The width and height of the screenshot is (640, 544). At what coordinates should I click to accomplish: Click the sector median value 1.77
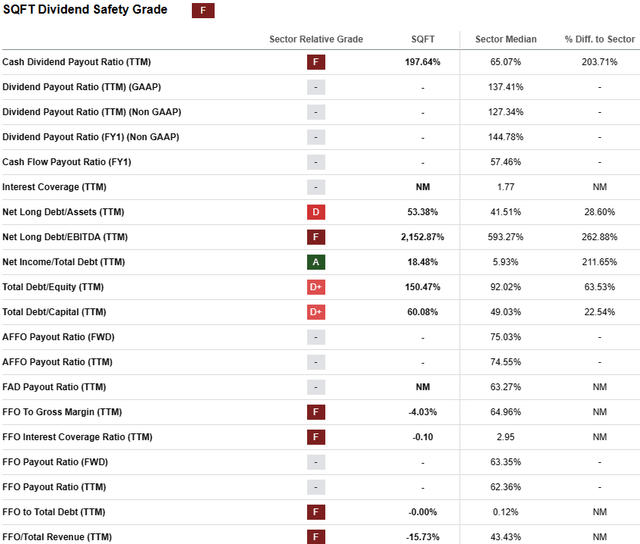click(x=506, y=187)
